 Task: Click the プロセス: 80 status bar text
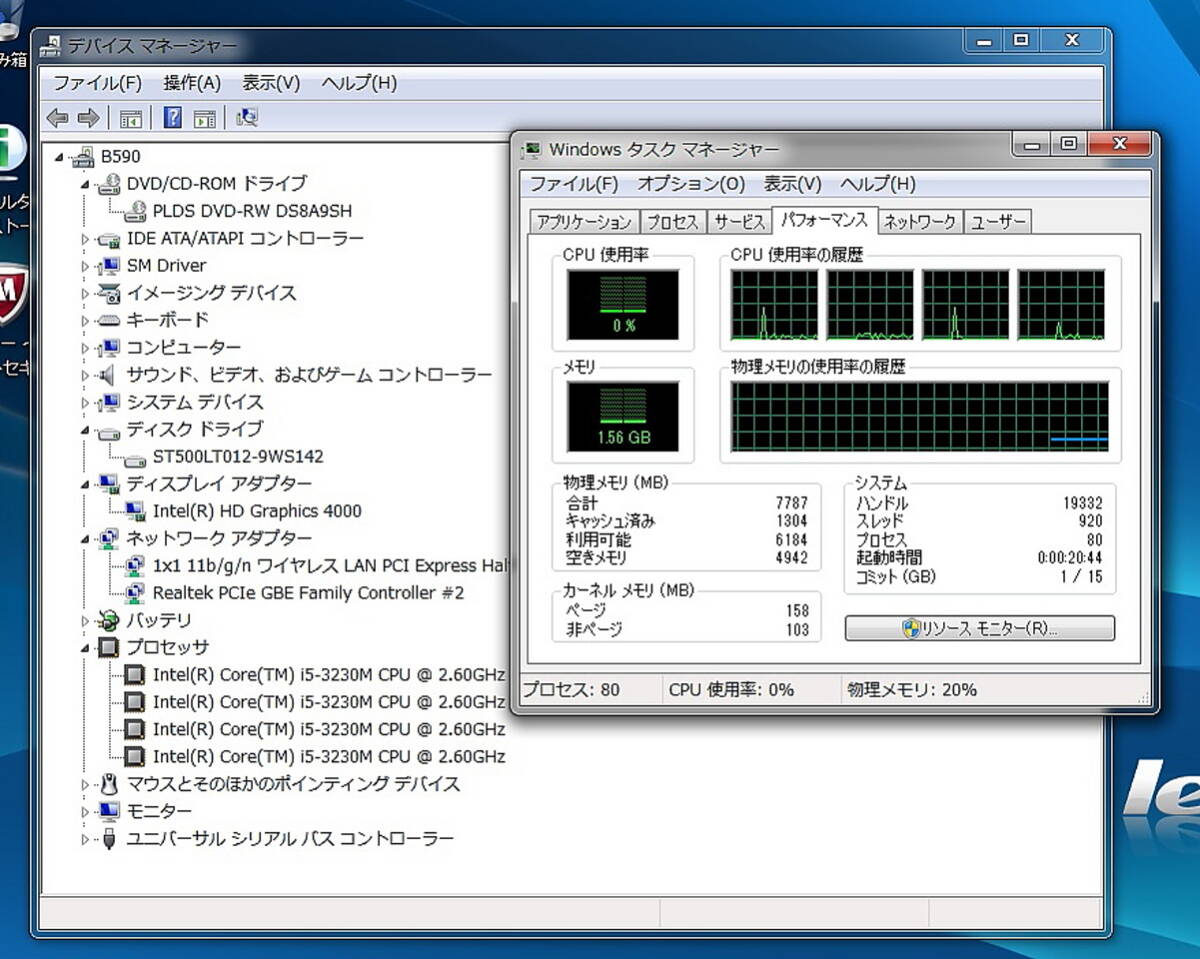pyautogui.click(x=572, y=690)
